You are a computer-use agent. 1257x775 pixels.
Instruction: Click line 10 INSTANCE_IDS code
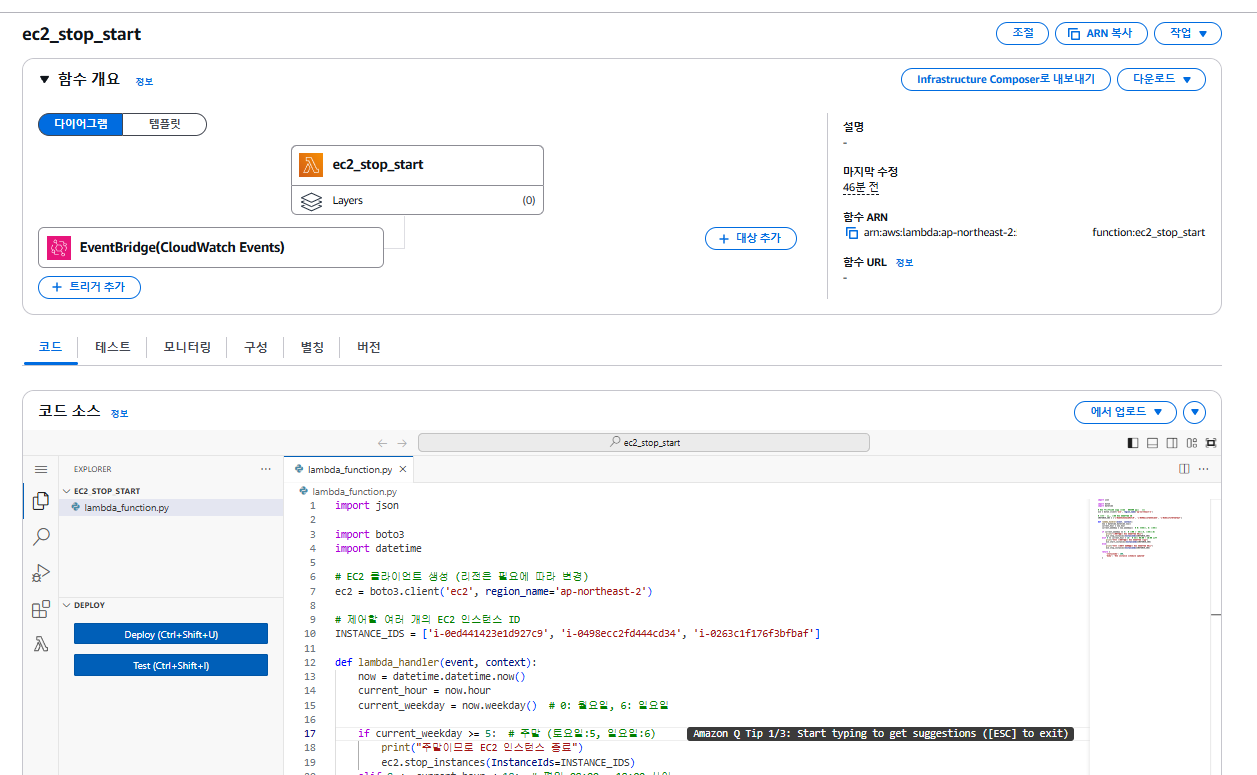point(577,633)
